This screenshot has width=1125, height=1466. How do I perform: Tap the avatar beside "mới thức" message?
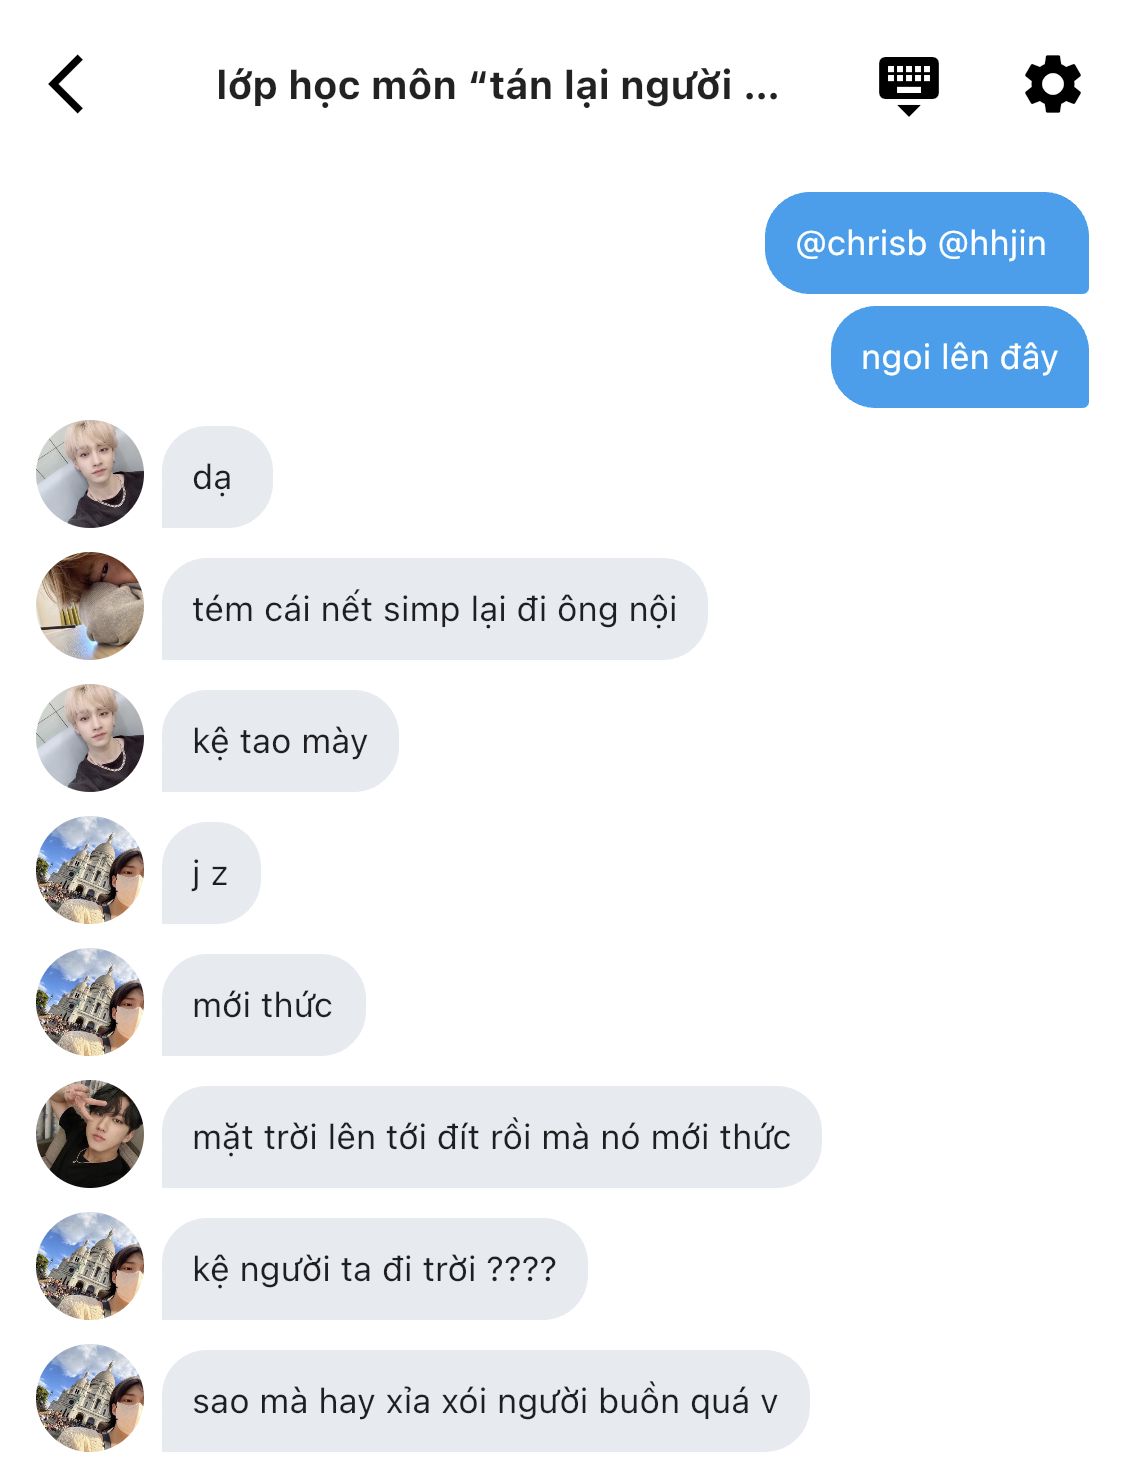(x=90, y=1002)
